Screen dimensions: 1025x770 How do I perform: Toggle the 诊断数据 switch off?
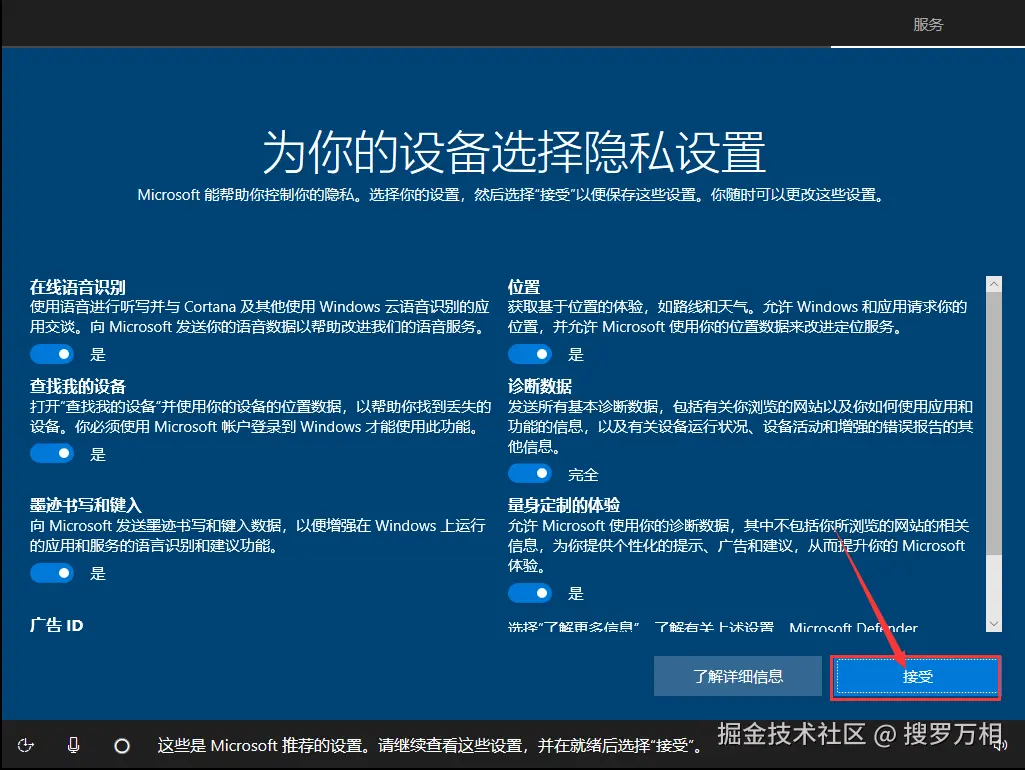pyautogui.click(x=530, y=473)
